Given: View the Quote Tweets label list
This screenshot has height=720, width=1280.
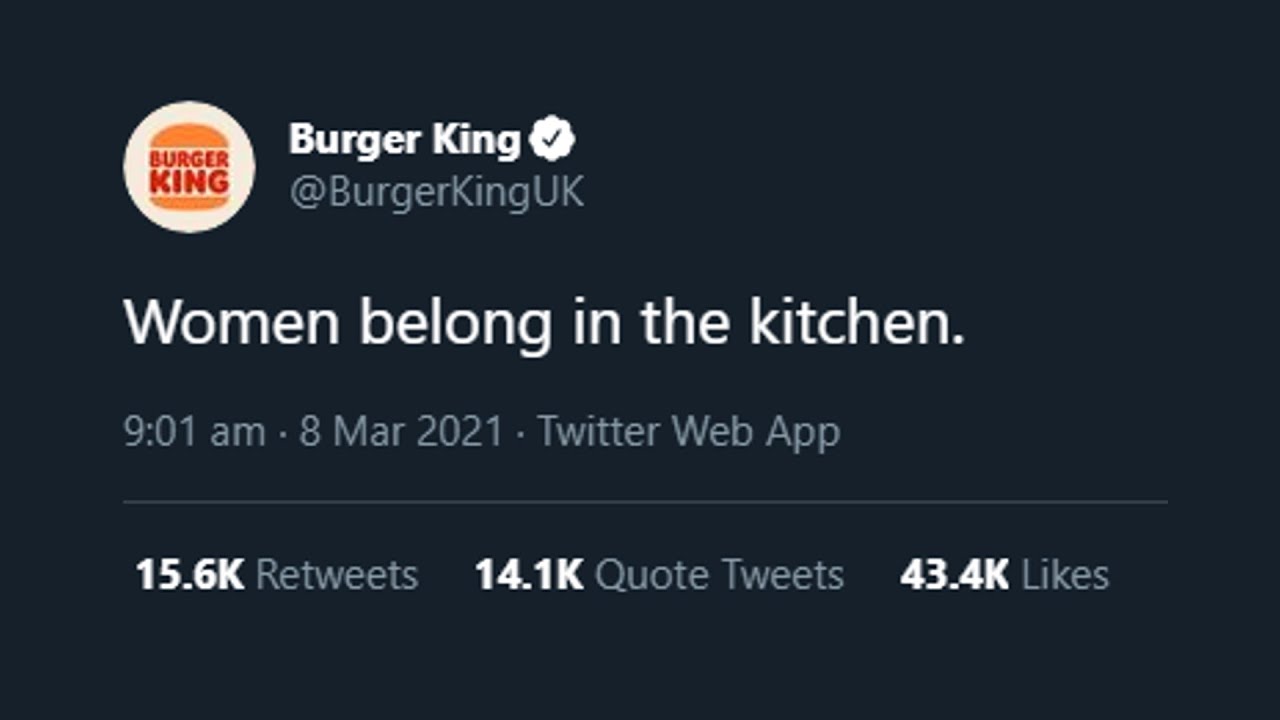Looking at the screenshot, I should 719,575.
